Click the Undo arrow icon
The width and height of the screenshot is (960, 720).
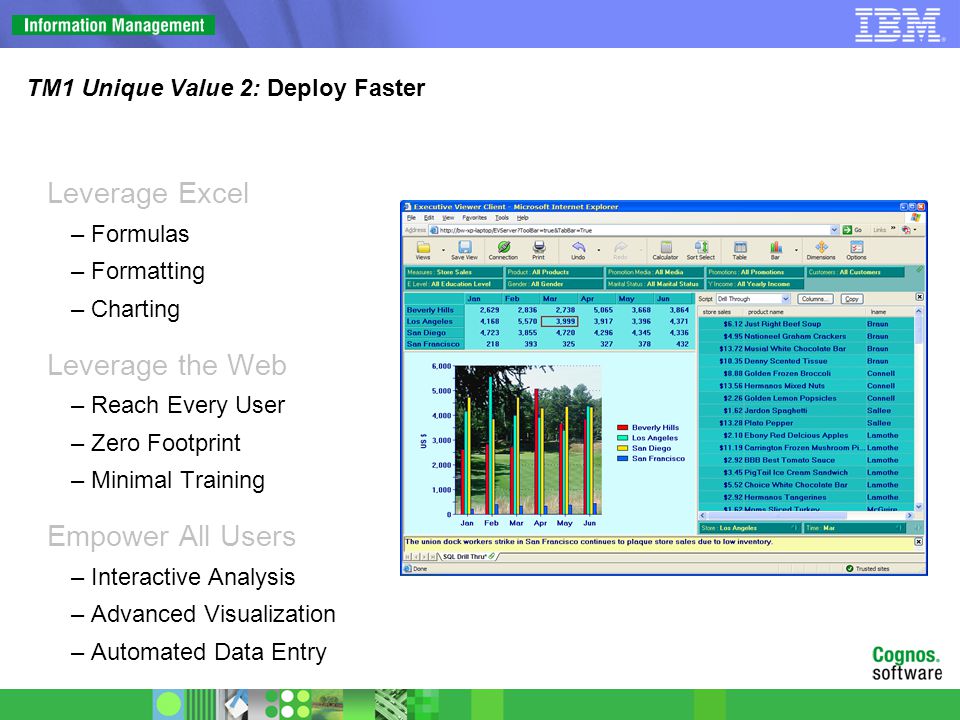pyautogui.click(x=579, y=247)
